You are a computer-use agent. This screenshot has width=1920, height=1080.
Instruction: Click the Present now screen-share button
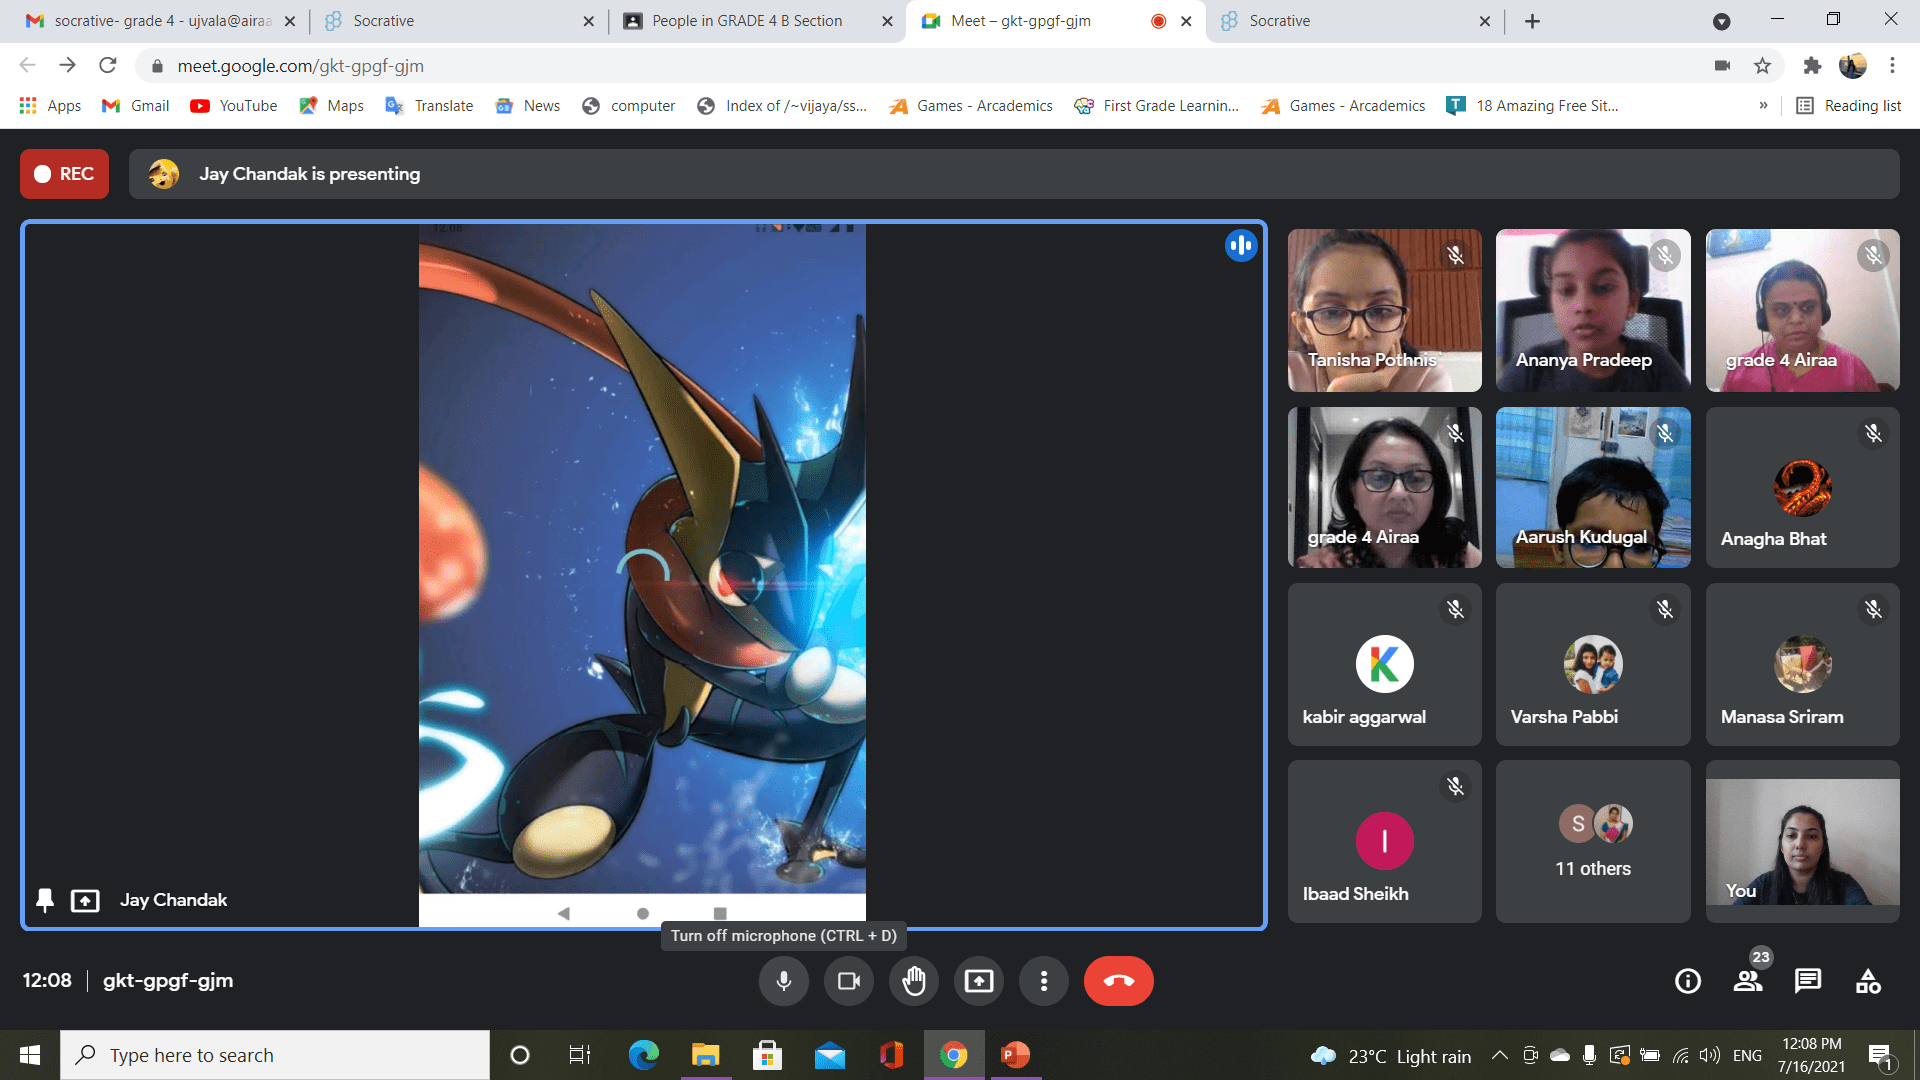[978, 981]
